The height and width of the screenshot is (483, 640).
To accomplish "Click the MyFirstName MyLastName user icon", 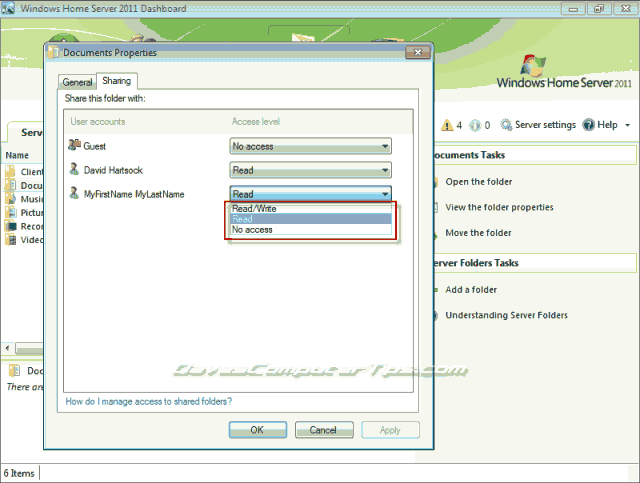I will pyautogui.click(x=74, y=193).
